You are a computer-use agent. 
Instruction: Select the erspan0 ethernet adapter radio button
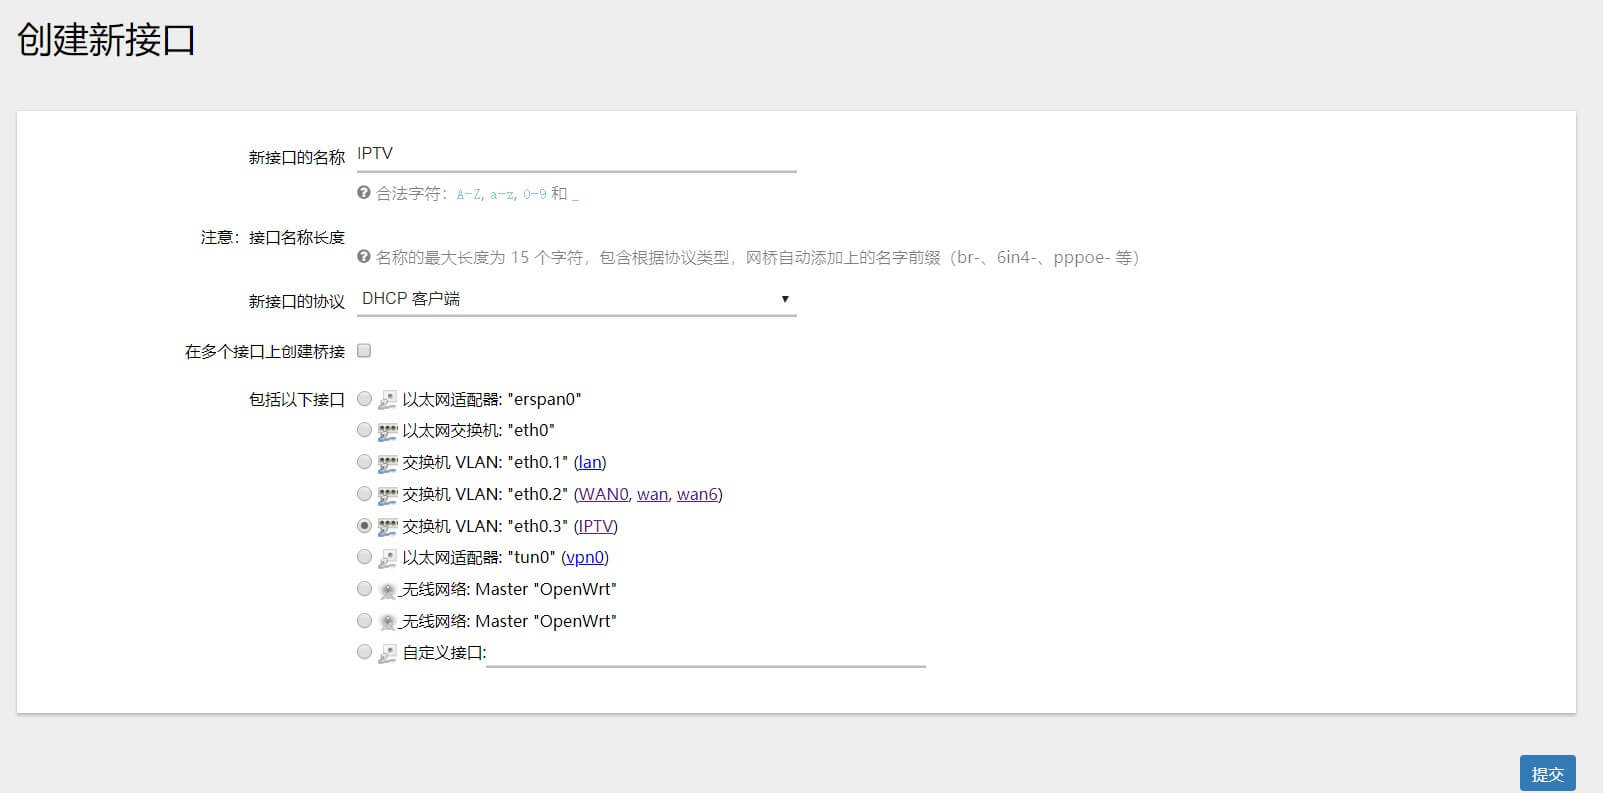pos(364,399)
